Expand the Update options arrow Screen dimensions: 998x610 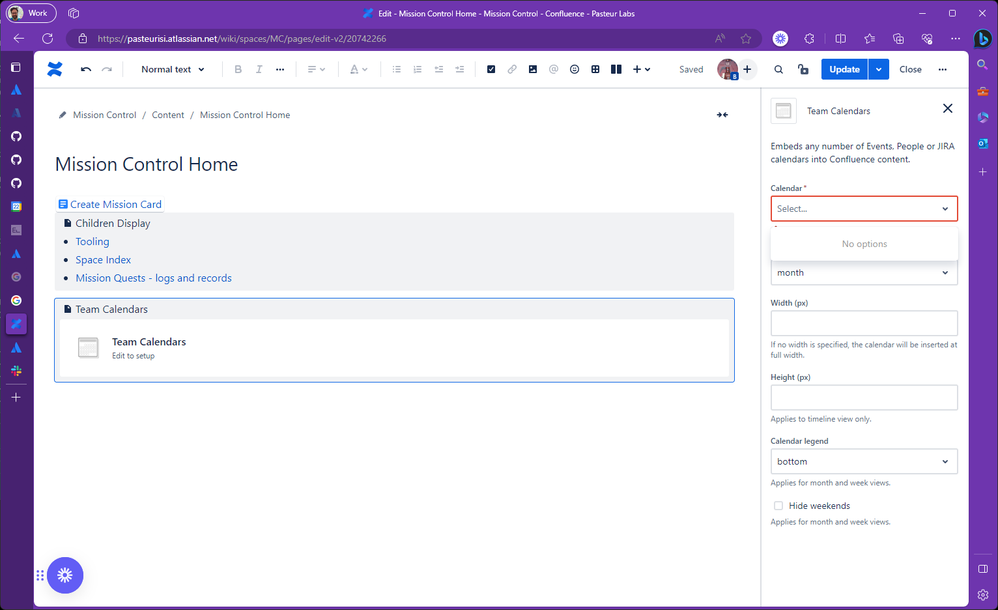(x=878, y=69)
